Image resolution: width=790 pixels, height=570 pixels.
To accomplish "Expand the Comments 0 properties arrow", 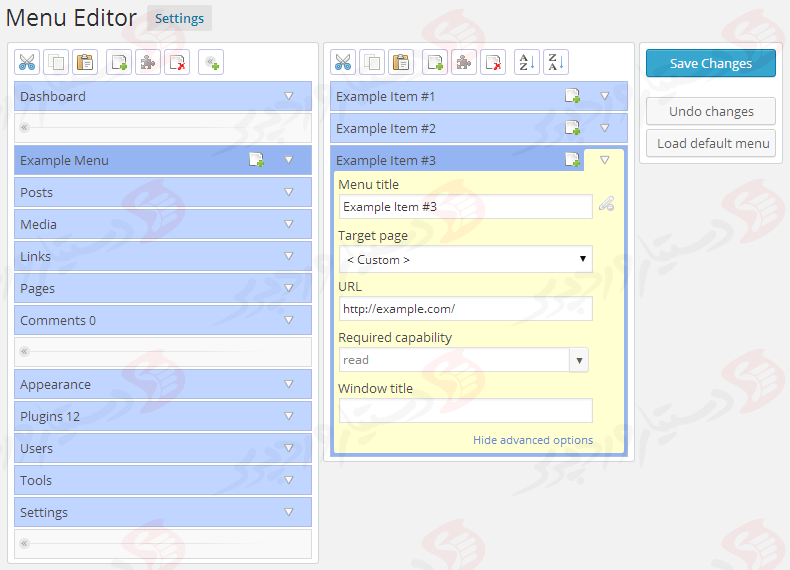I will coord(289,320).
